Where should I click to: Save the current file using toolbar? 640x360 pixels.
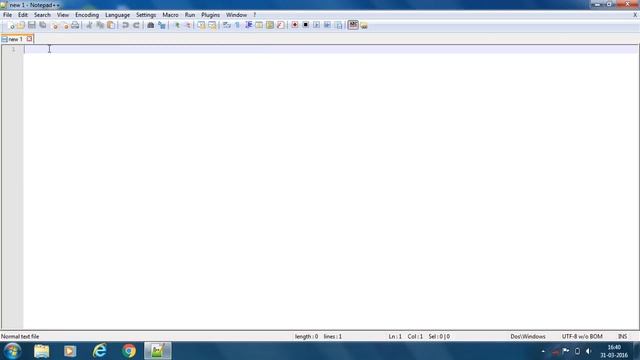(x=31, y=25)
